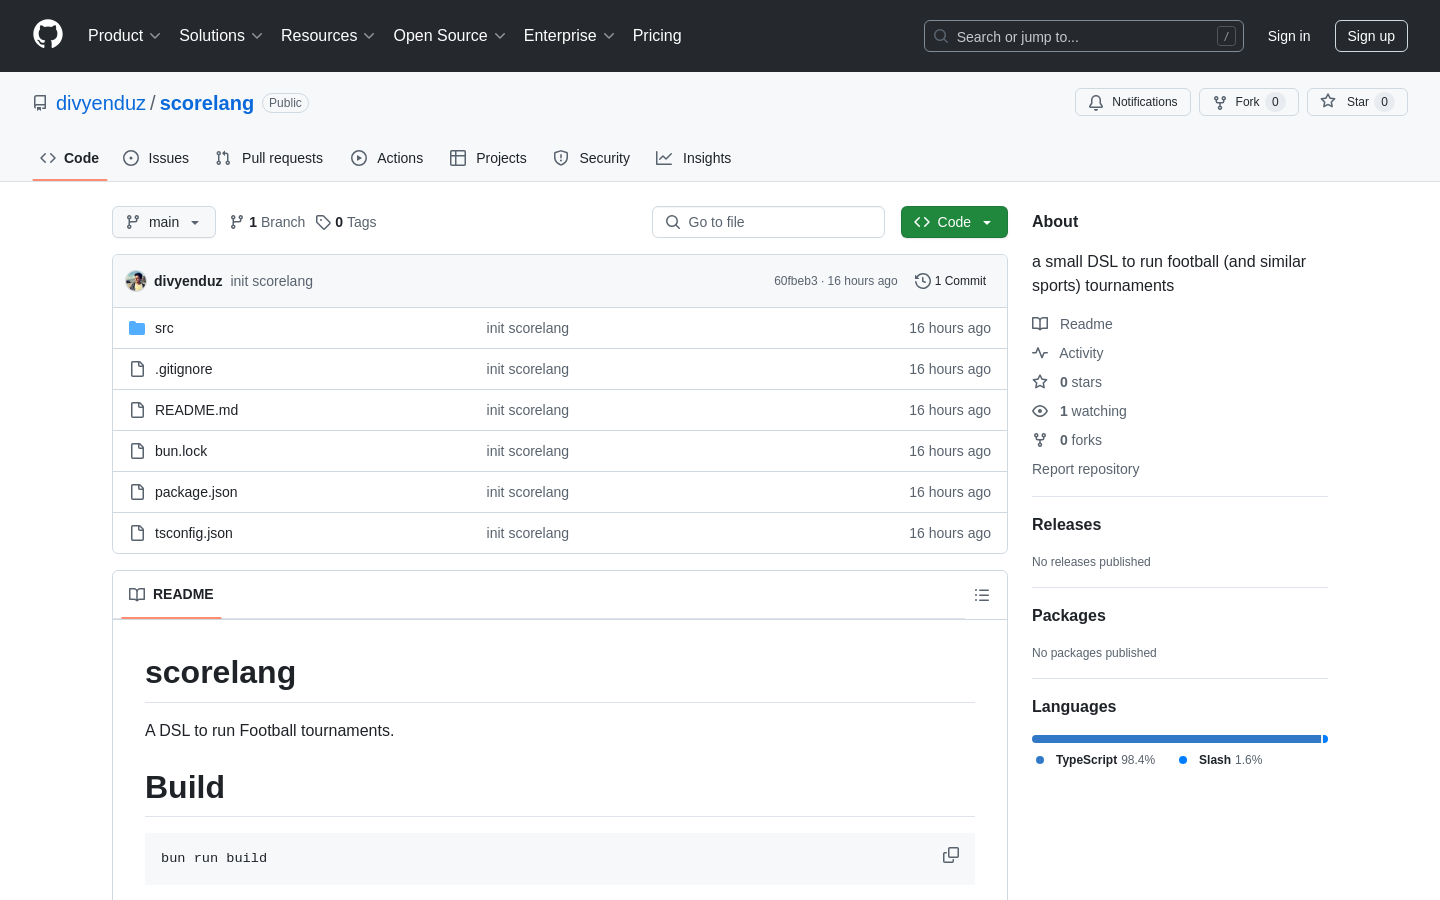View the 0 forks link
Screen dimensions: 1440x900
coord(1067,440)
